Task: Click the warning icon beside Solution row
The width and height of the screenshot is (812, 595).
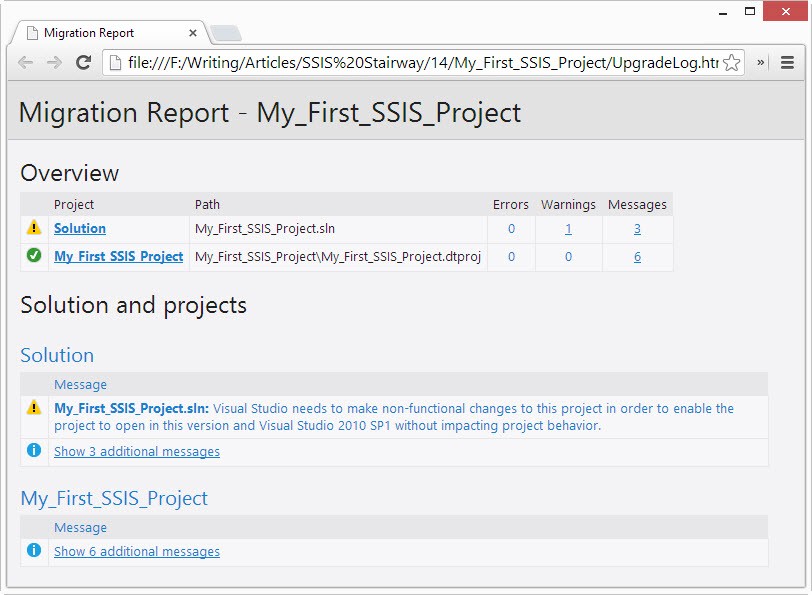Action: (x=34, y=229)
